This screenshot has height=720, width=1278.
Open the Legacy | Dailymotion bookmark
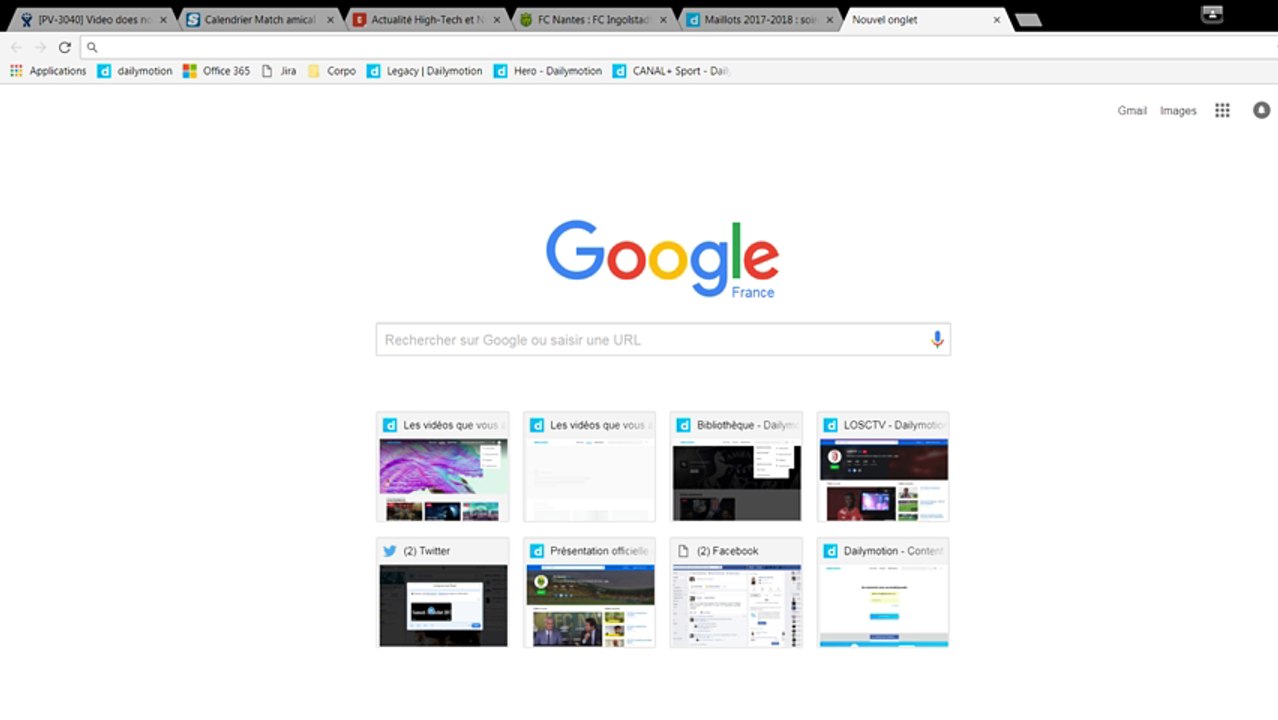pos(425,71)
